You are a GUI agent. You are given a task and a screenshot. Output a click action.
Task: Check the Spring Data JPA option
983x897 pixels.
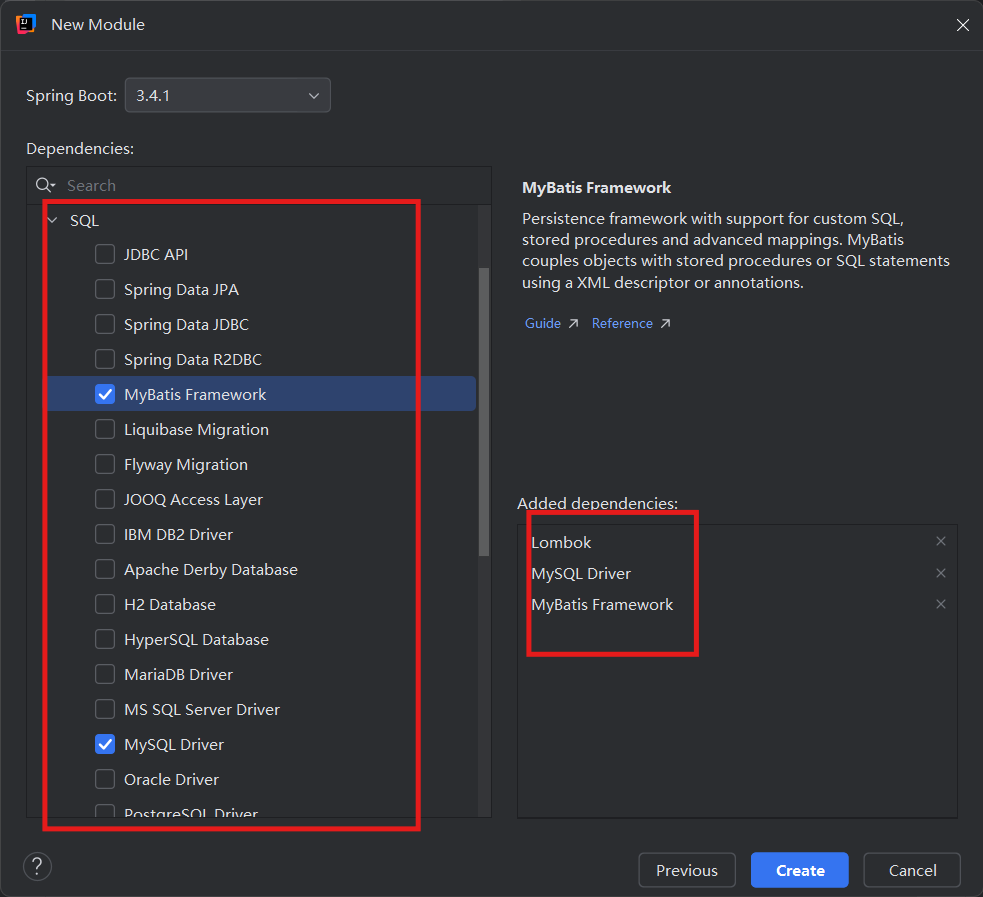pos(105,290)
